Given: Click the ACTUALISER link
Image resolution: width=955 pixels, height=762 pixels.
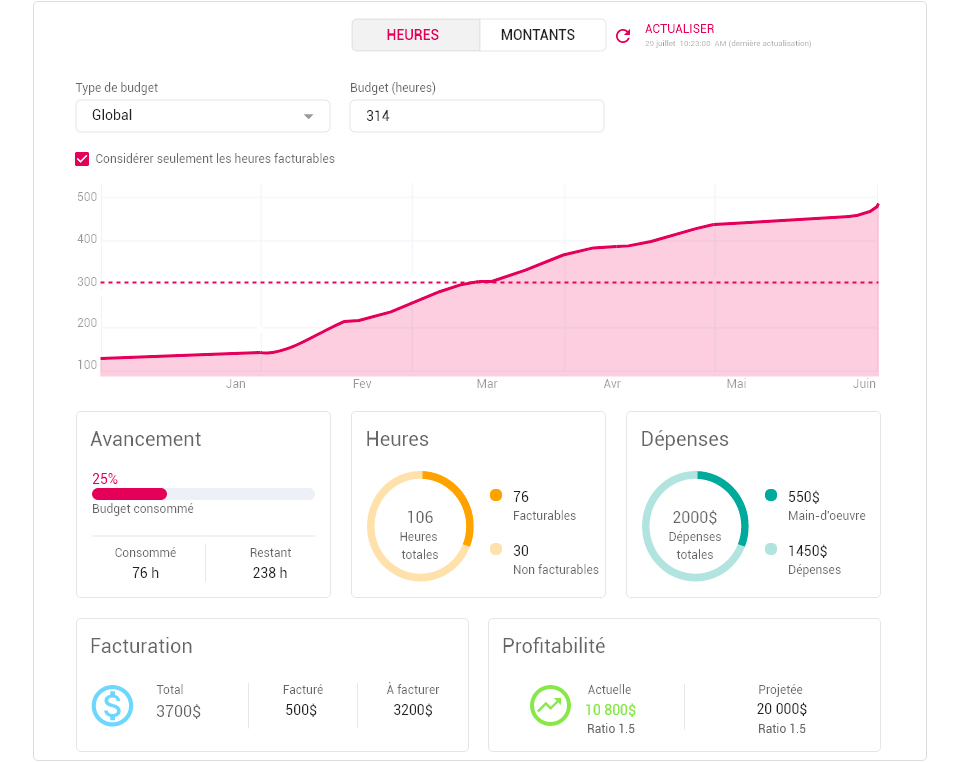Looking at the screenshot, I should point(680,29).
